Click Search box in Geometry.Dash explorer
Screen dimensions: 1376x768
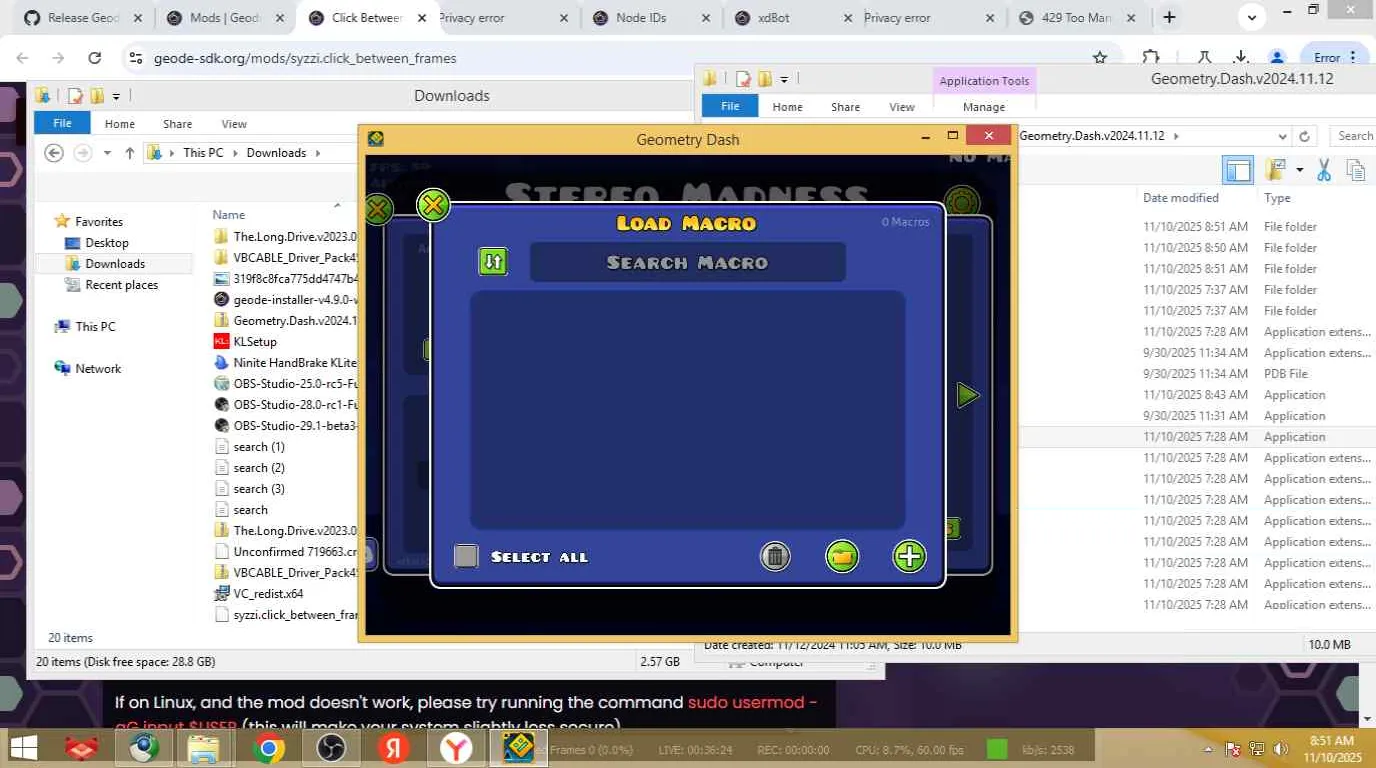pos(1352,136)
